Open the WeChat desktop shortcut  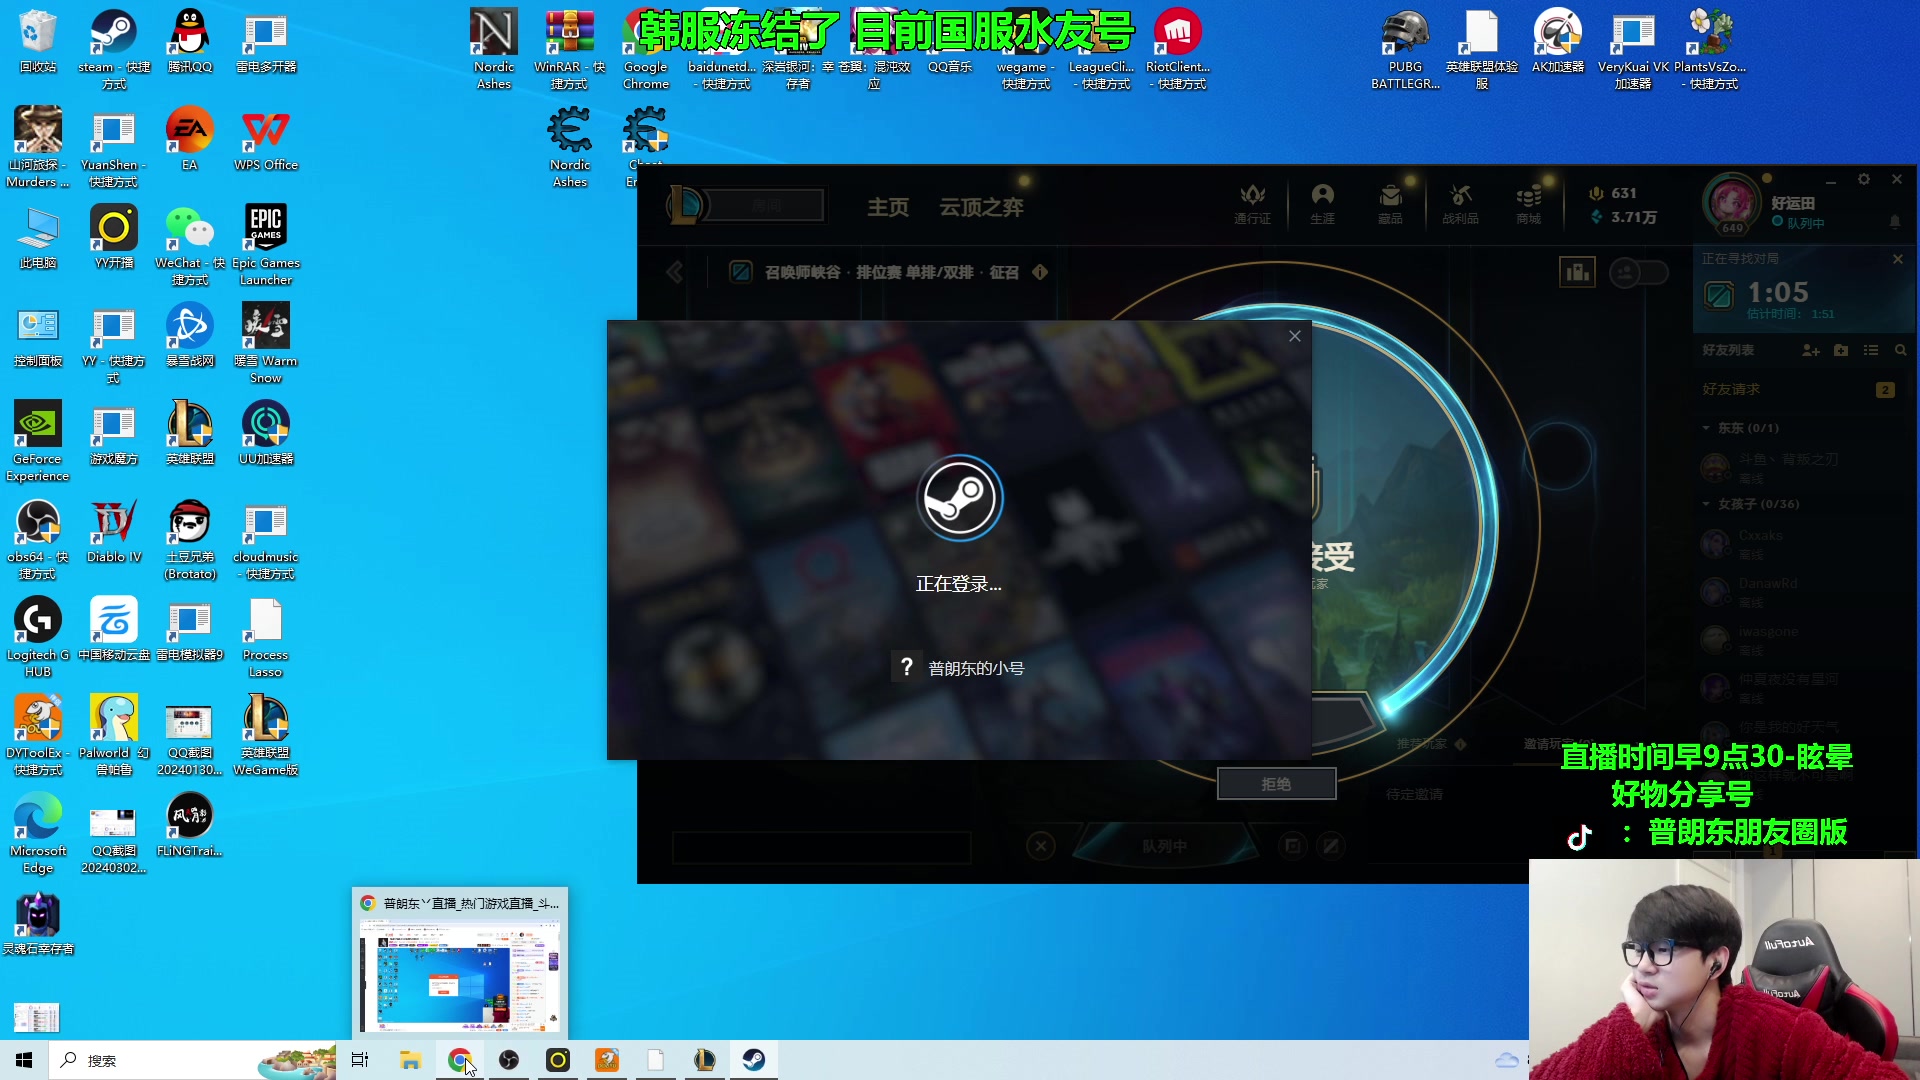point(190,245)
